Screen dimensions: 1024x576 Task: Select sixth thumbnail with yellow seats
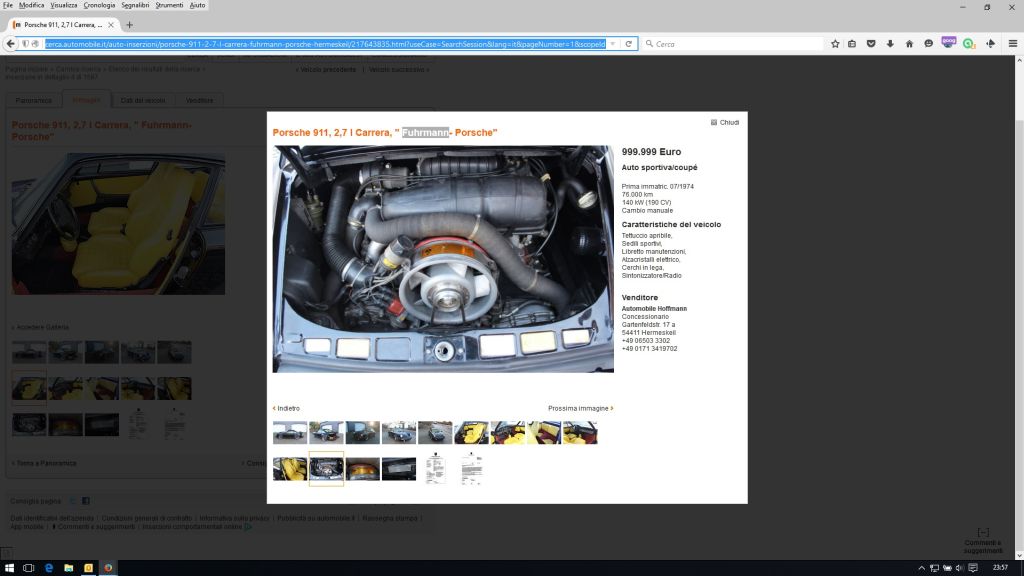(471, 432)
